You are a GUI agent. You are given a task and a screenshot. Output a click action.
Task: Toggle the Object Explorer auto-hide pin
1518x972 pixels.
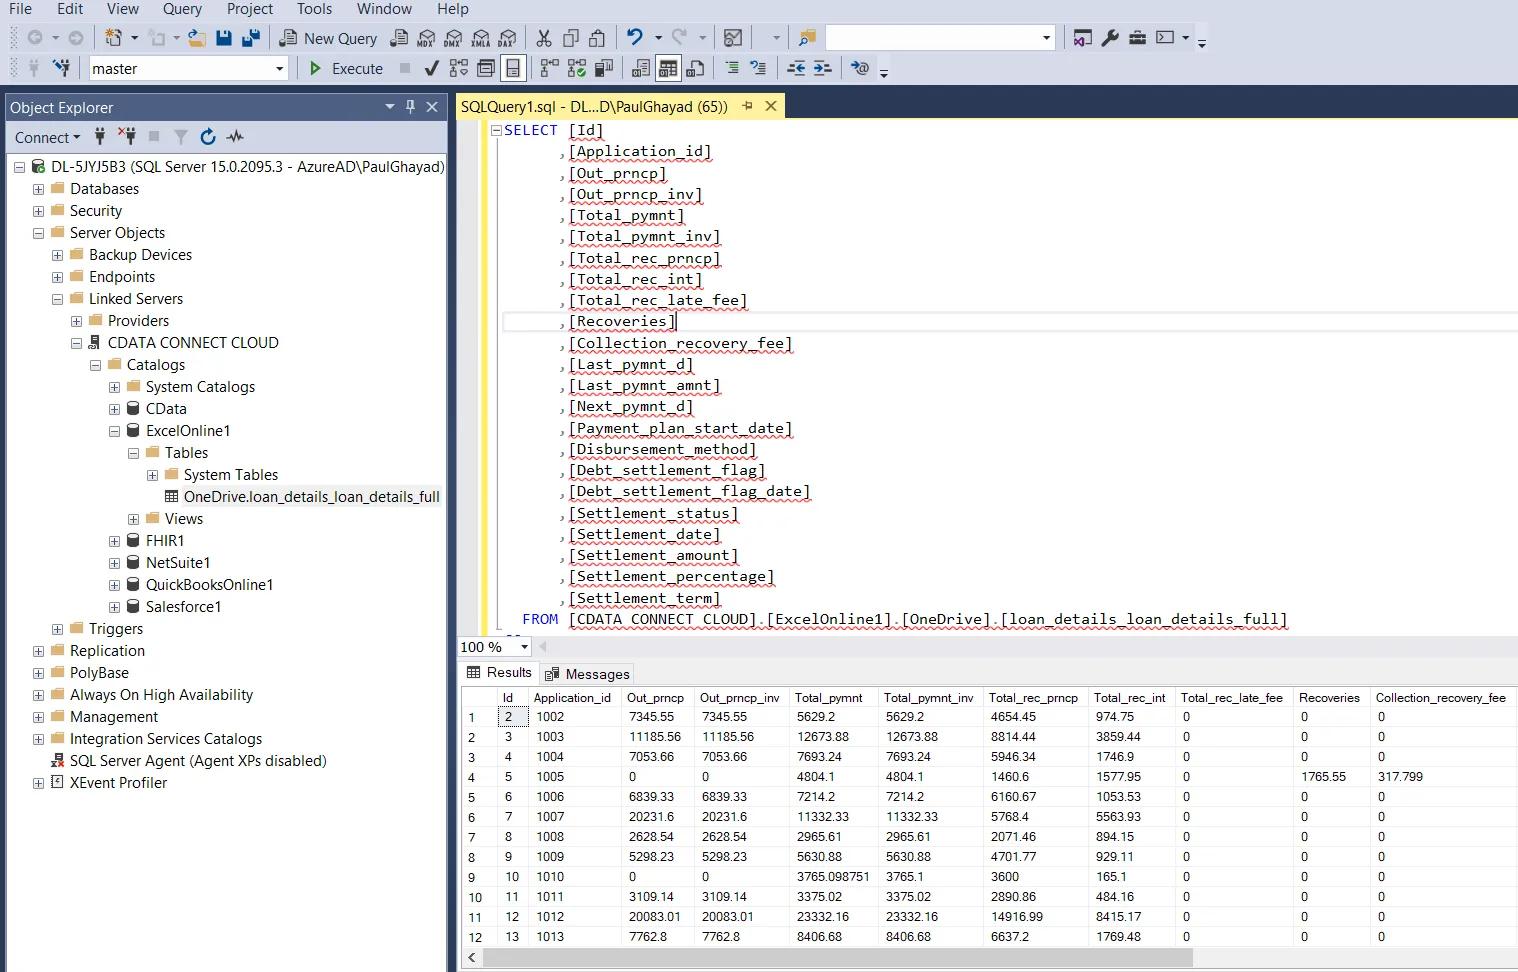click(x=410, y=107)
